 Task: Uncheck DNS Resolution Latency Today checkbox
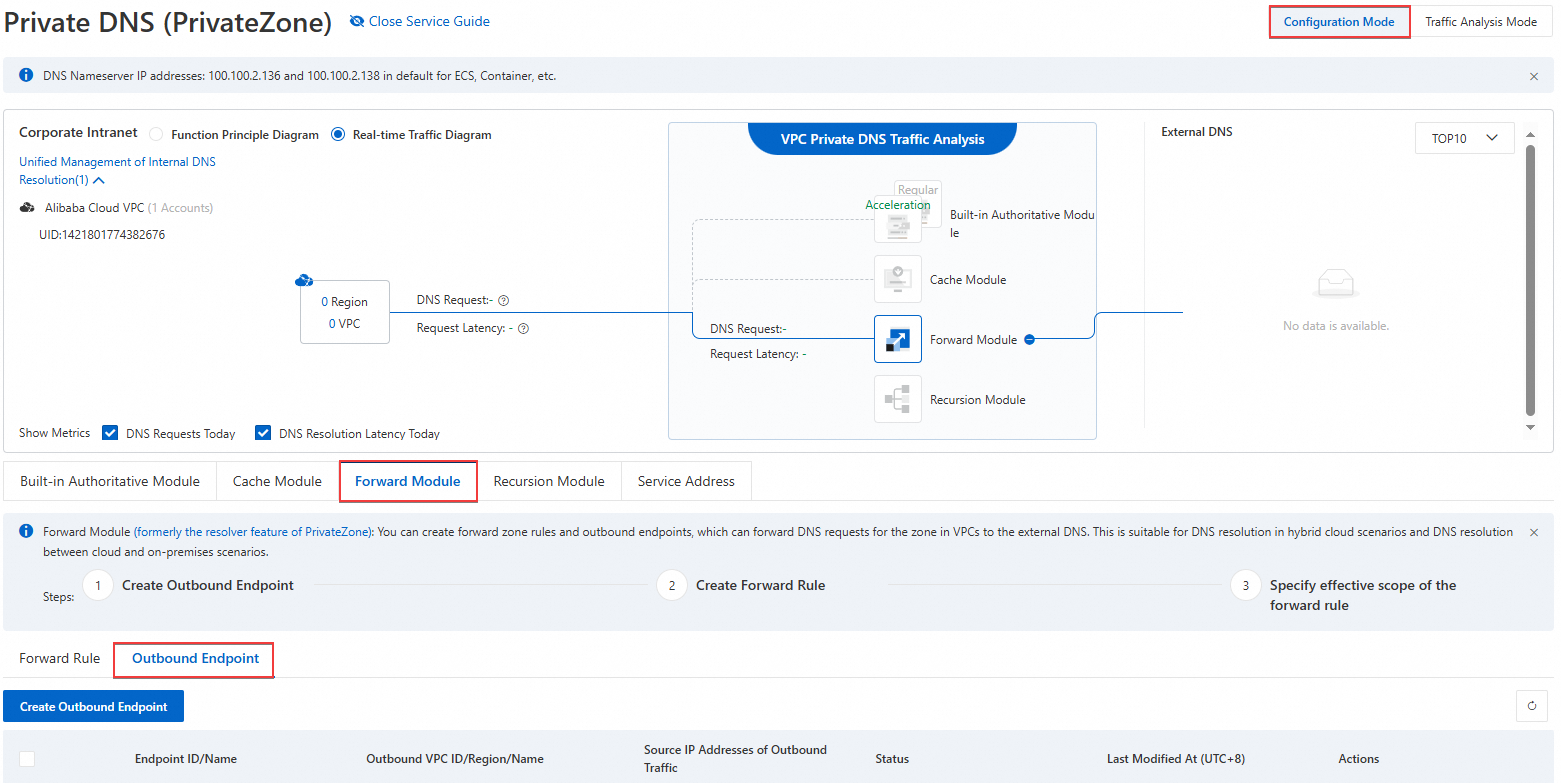click(264, 433)
